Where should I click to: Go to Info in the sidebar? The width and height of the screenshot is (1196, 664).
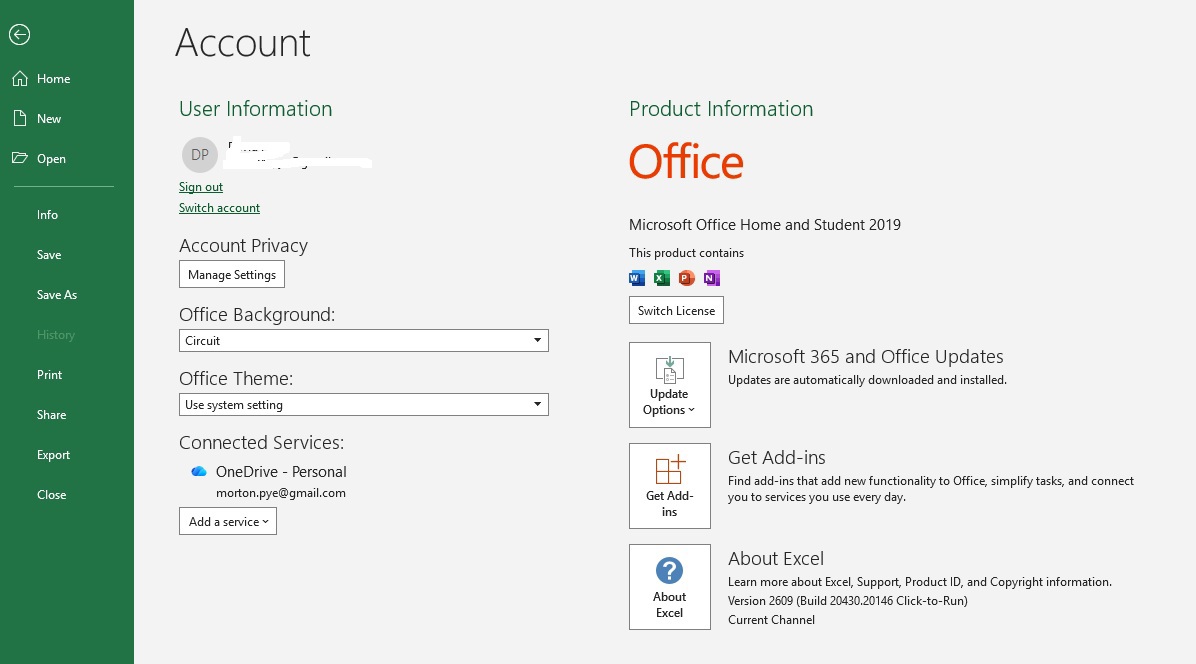tap(47, 215)
